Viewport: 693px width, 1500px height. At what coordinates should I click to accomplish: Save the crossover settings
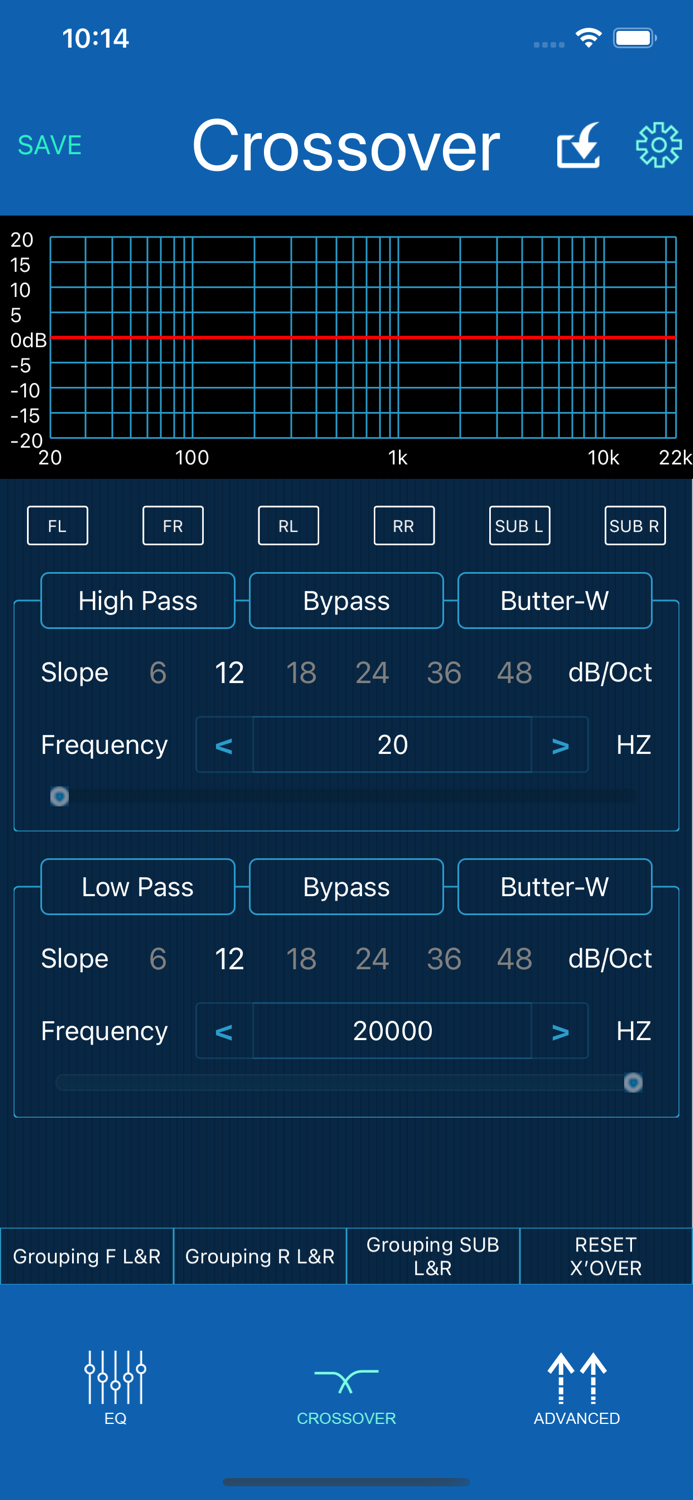click(50, 145)
